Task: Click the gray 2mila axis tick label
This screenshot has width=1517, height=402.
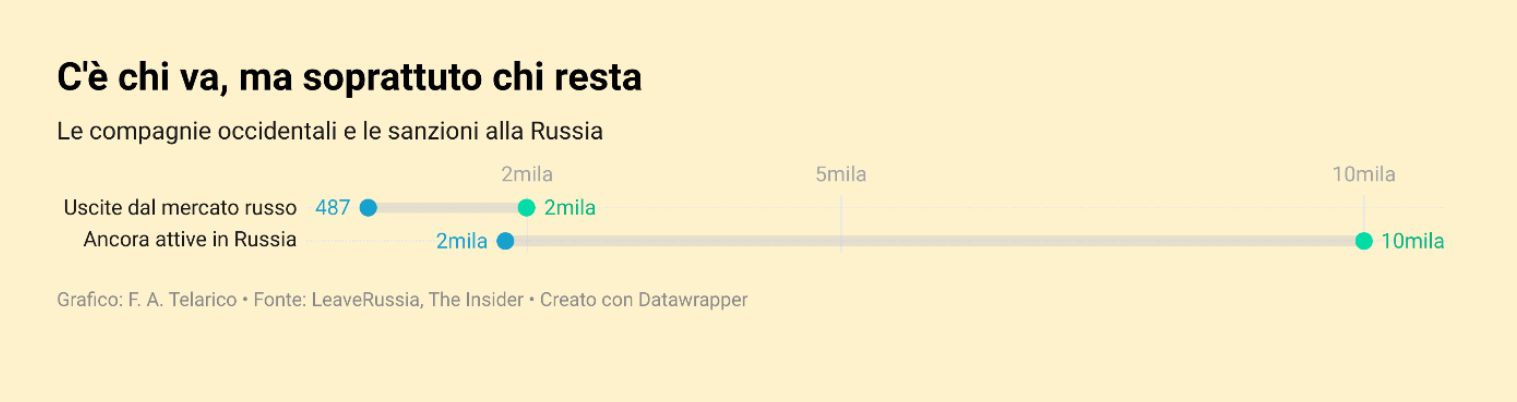Action: click(527, 175)
